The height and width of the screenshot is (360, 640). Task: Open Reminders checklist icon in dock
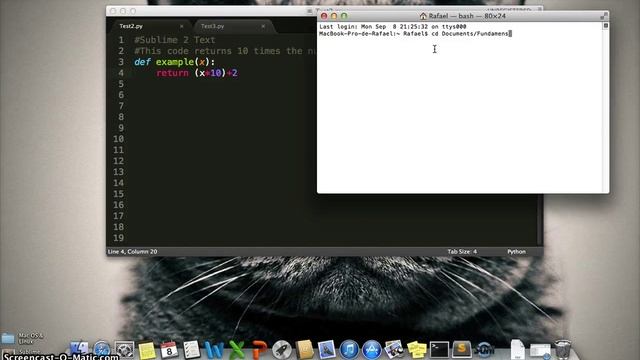(191, 350)
